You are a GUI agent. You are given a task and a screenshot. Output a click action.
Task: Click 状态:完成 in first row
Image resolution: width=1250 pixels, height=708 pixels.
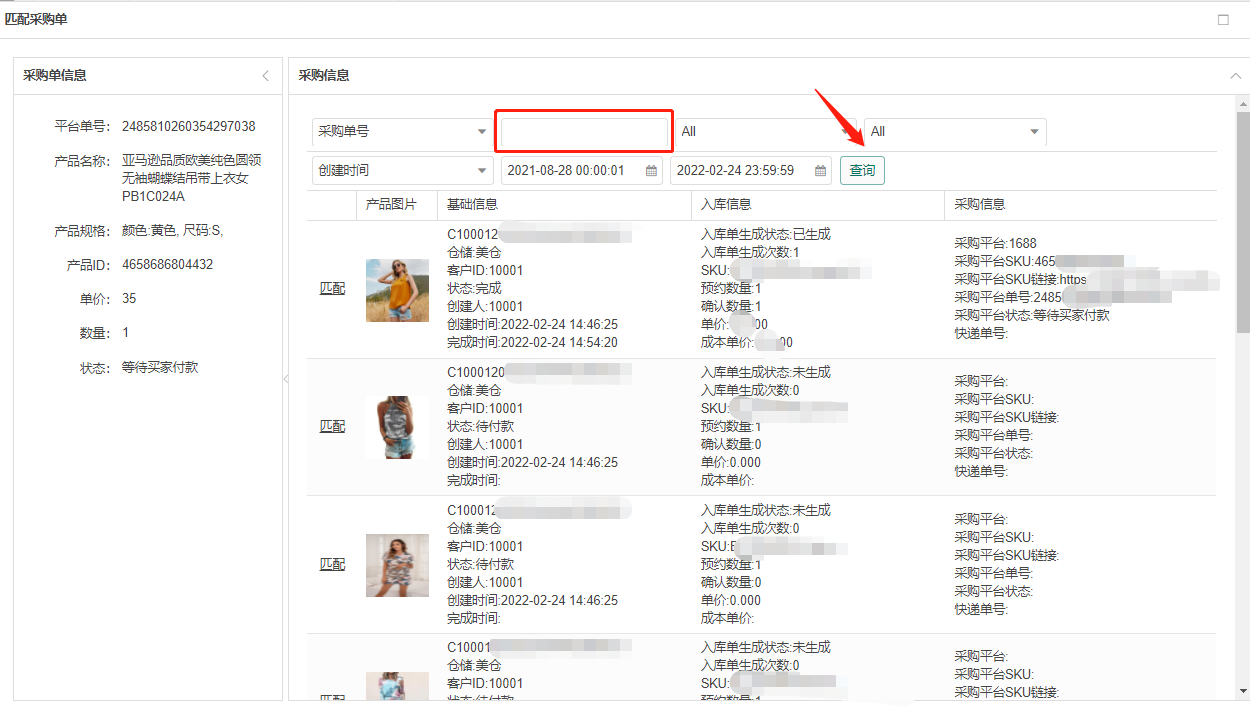coord(474,288)
